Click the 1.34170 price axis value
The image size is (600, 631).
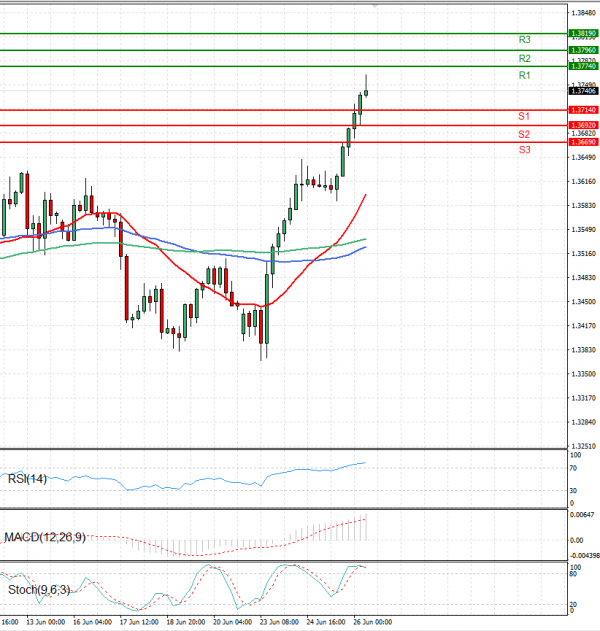(x=584, y=326)
